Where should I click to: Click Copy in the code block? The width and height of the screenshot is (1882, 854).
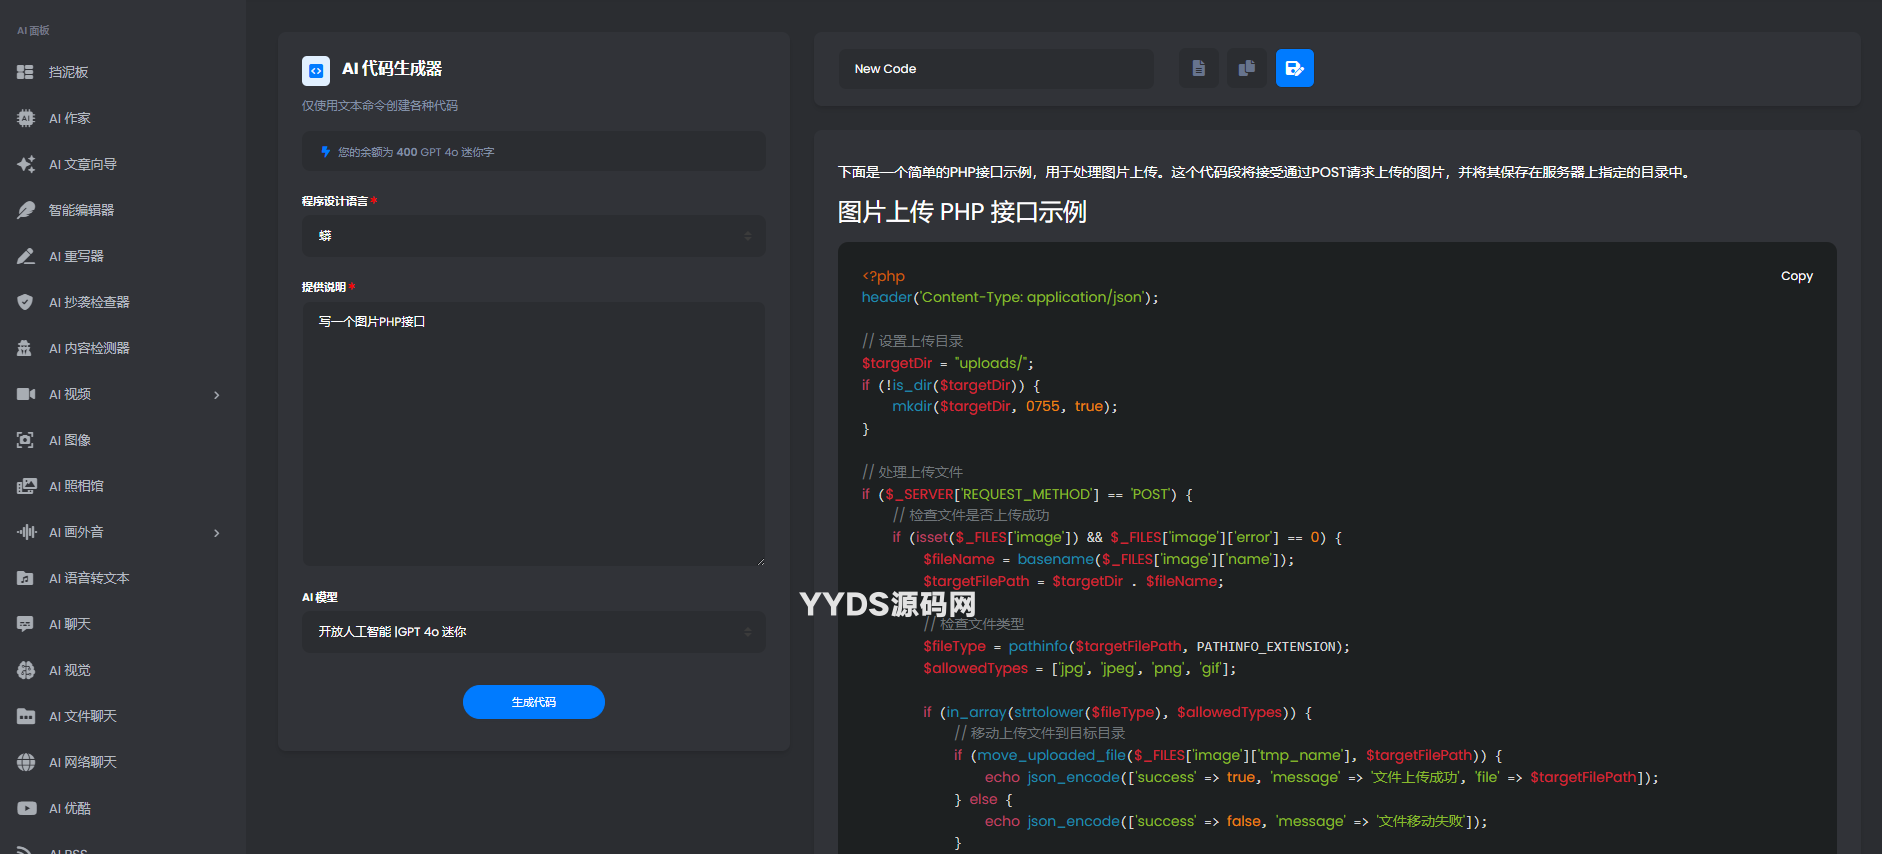(x=1796, y=276)
